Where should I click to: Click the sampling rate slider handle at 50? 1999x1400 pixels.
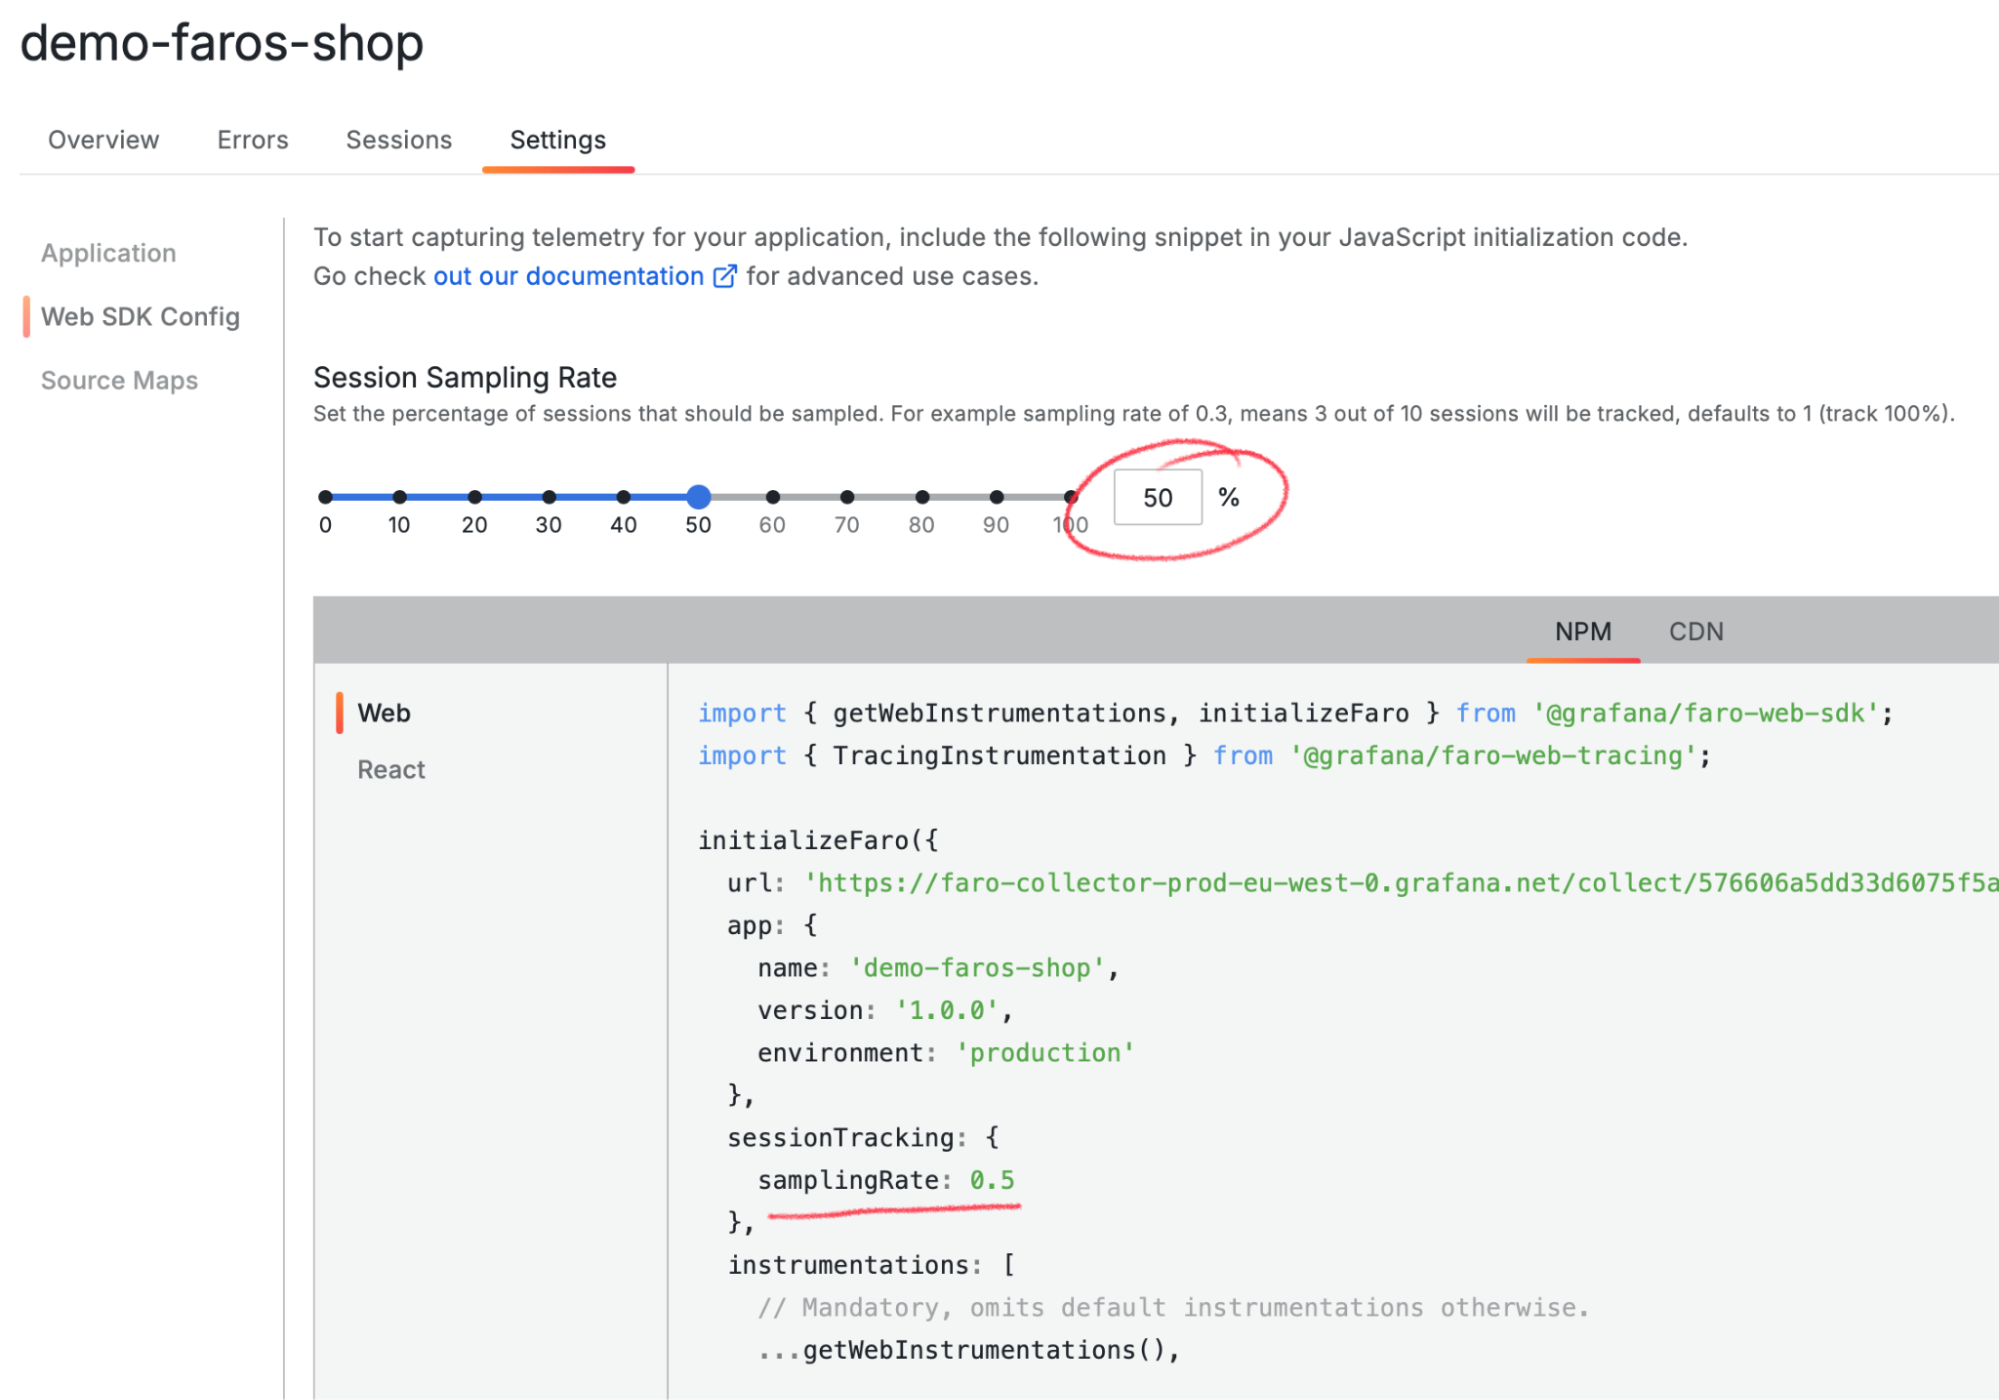698,496
